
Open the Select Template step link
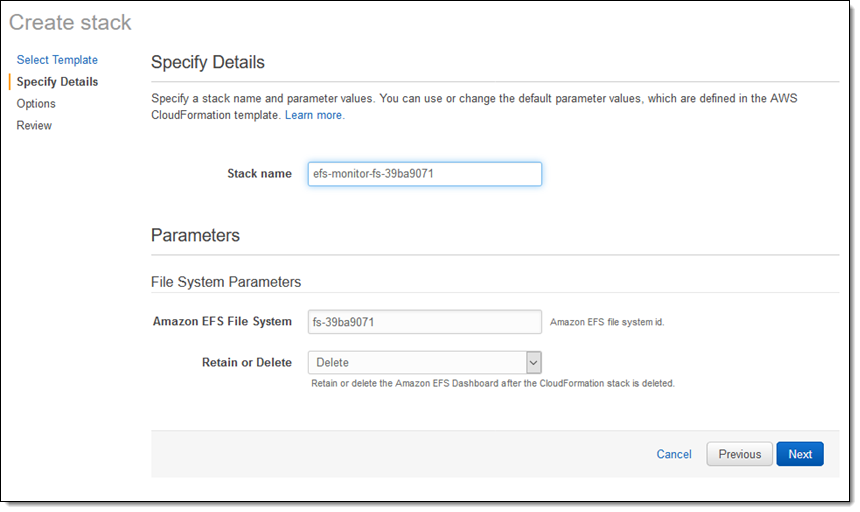(57, 60)
